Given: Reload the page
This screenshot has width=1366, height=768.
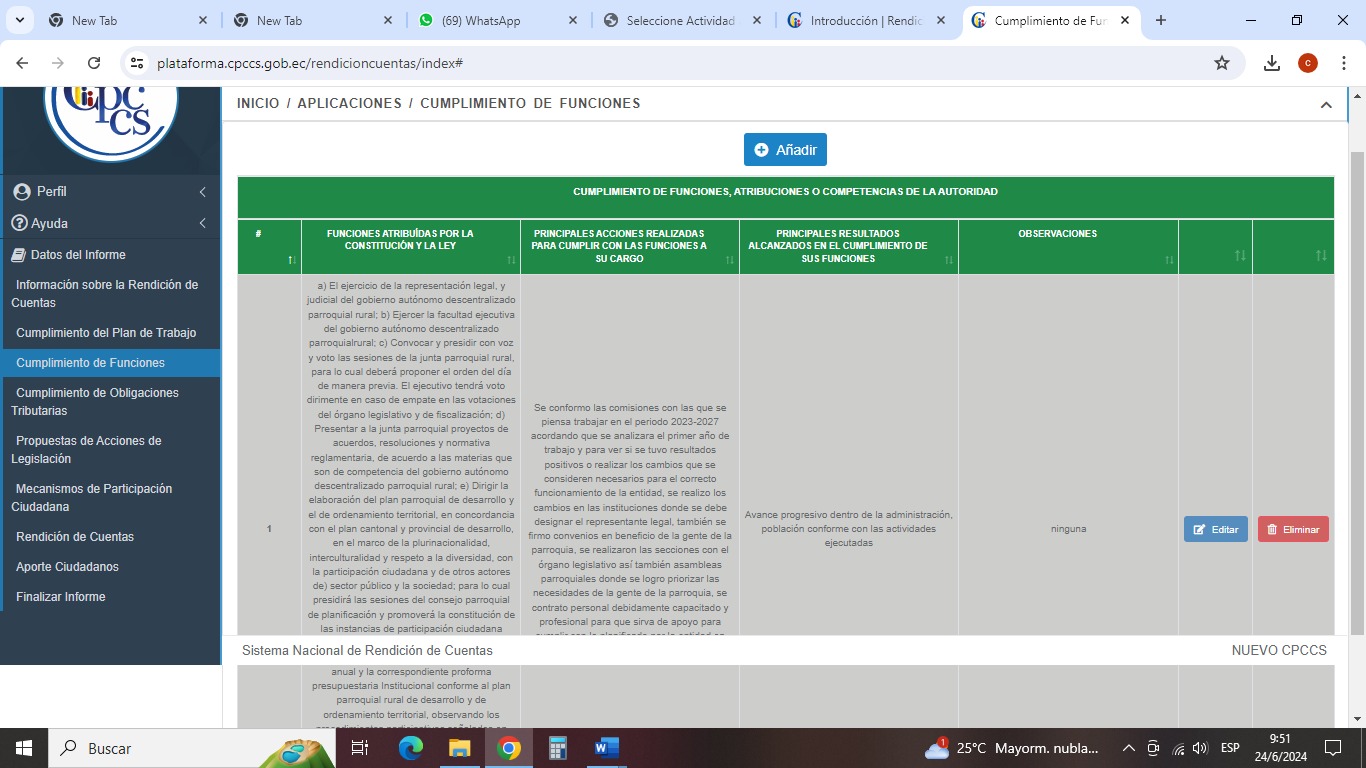Looking at the screenshot, I should pos(94,63).
